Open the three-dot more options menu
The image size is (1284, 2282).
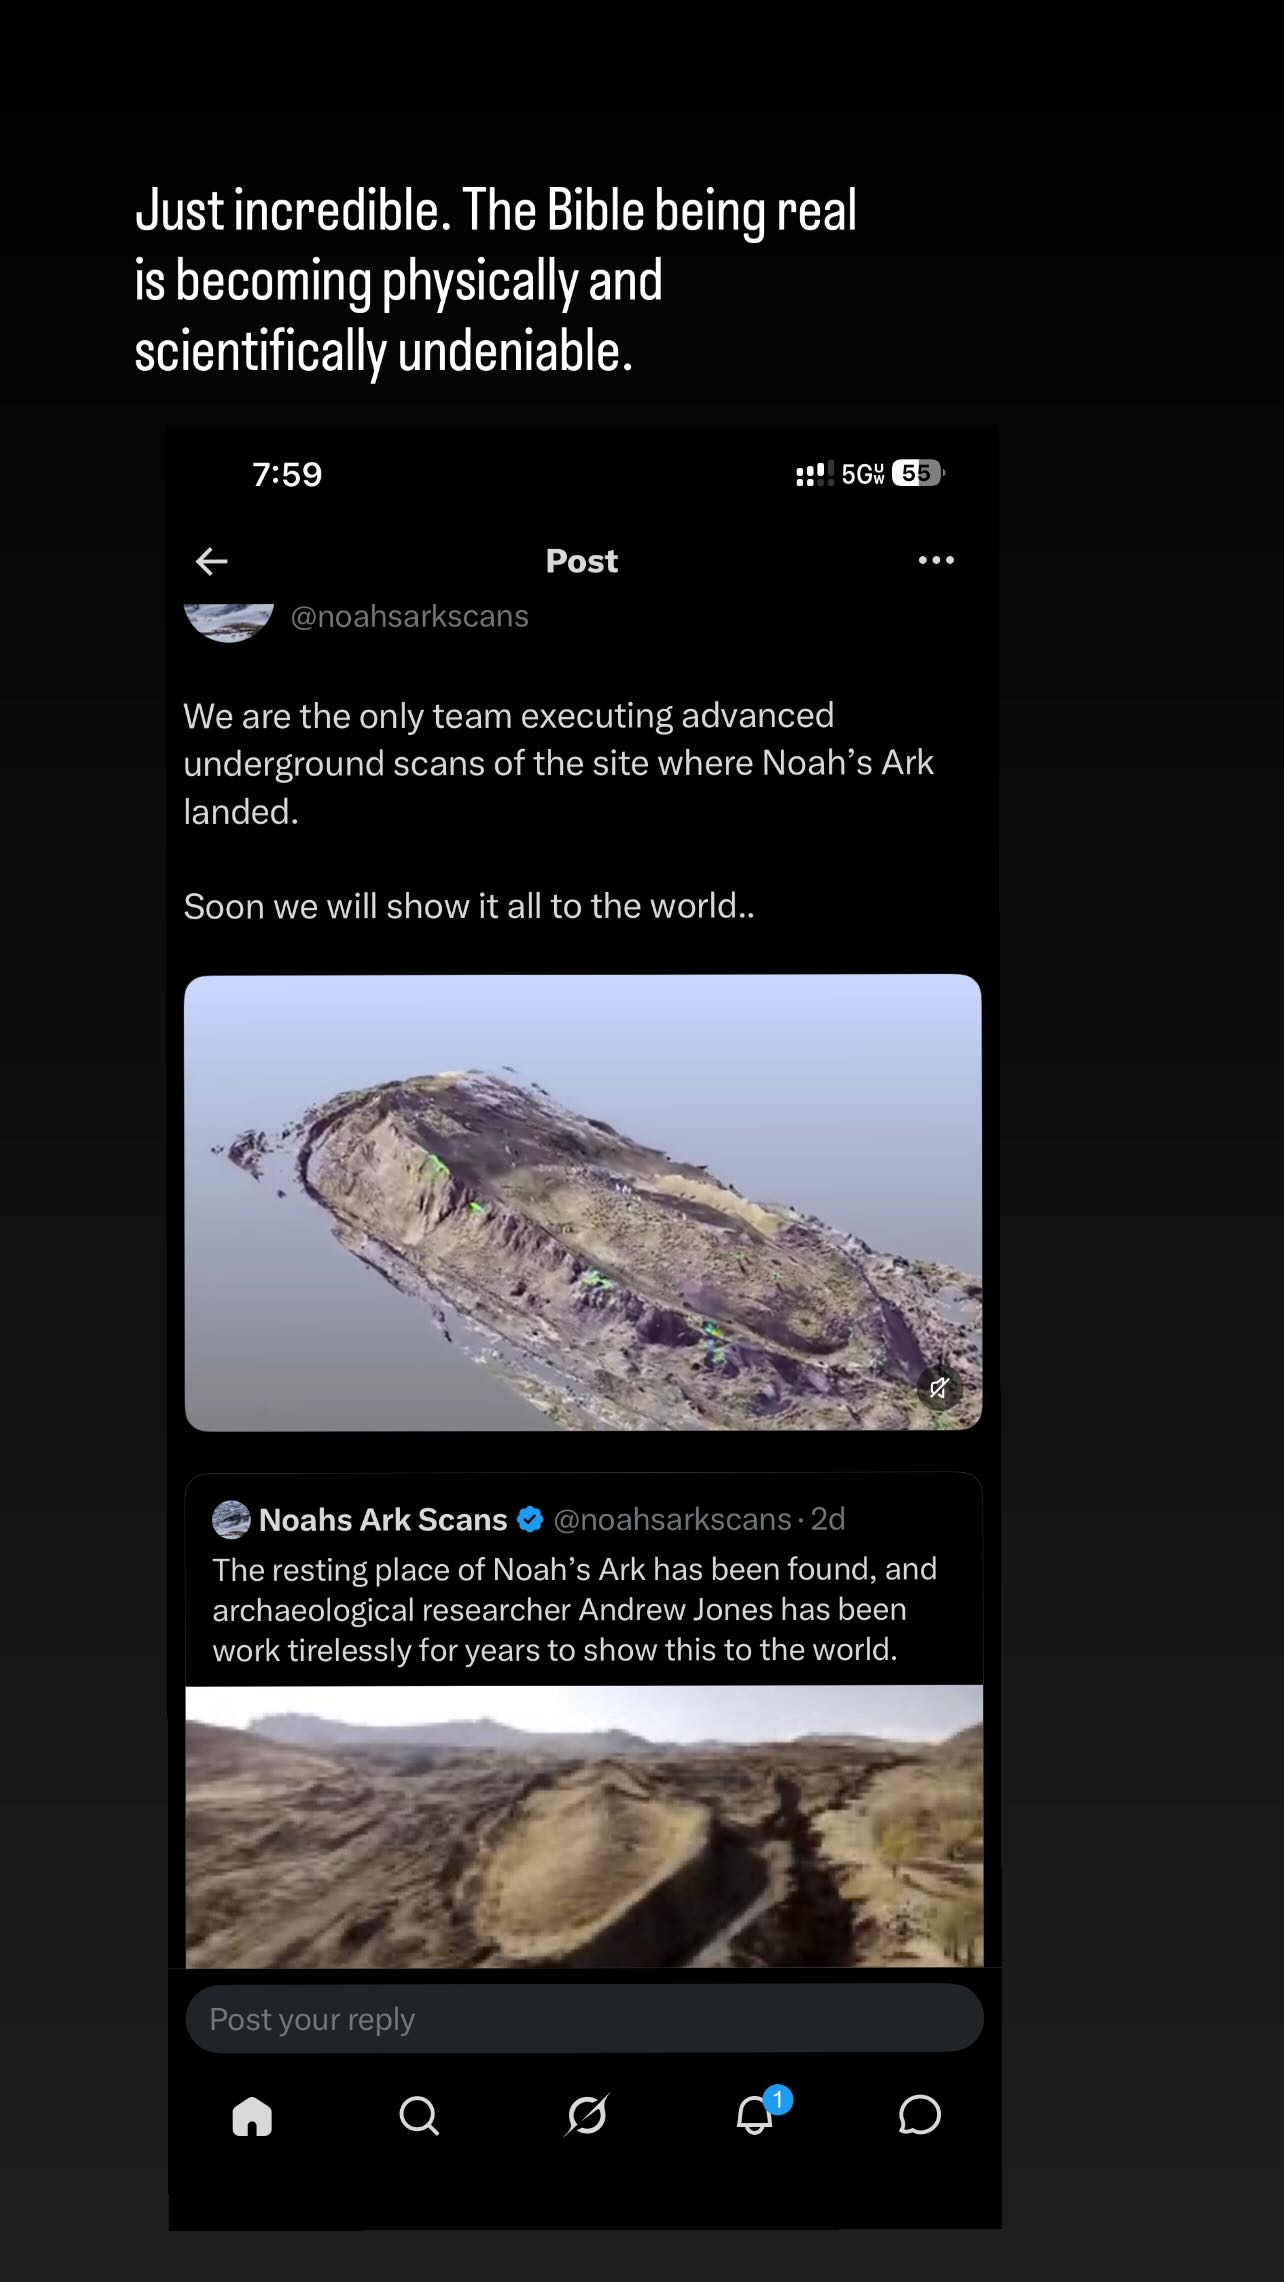click(x=936, y=560)
